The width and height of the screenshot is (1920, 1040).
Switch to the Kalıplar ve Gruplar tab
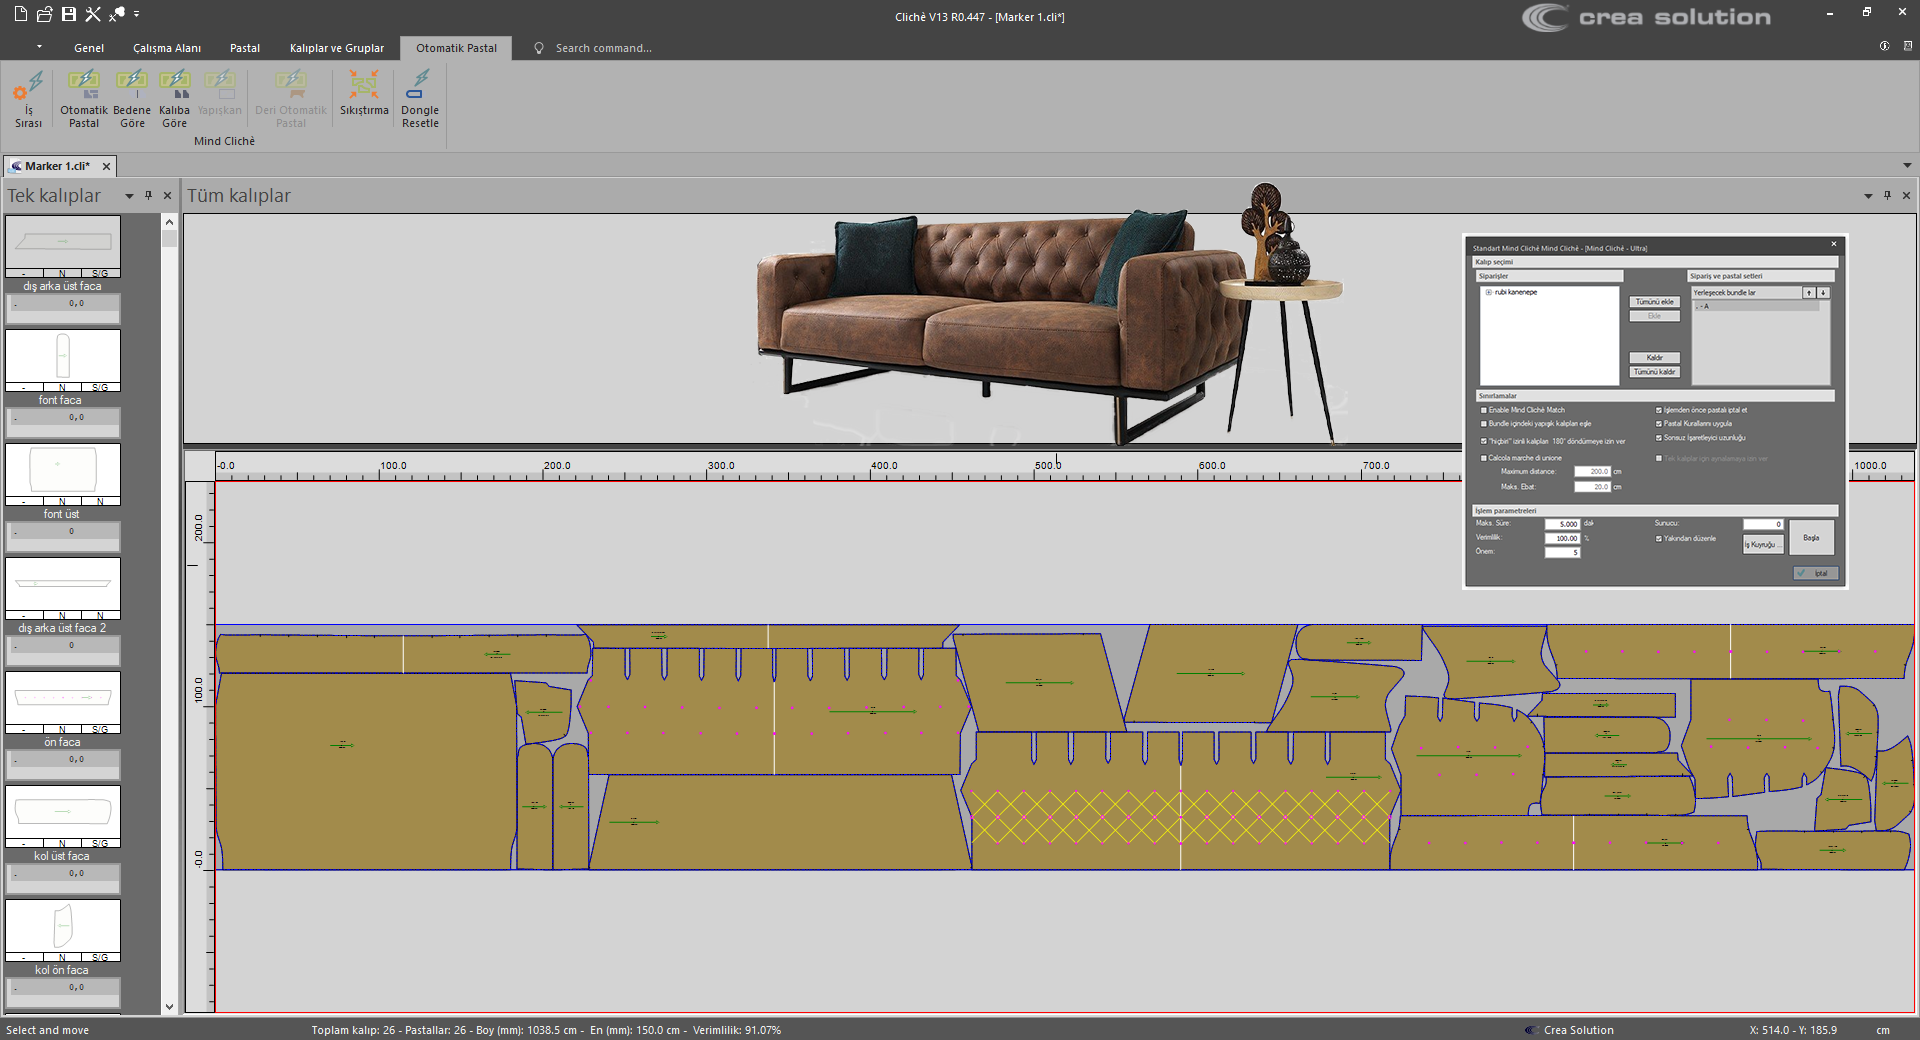pyautogui.click(x=336, y=48)
